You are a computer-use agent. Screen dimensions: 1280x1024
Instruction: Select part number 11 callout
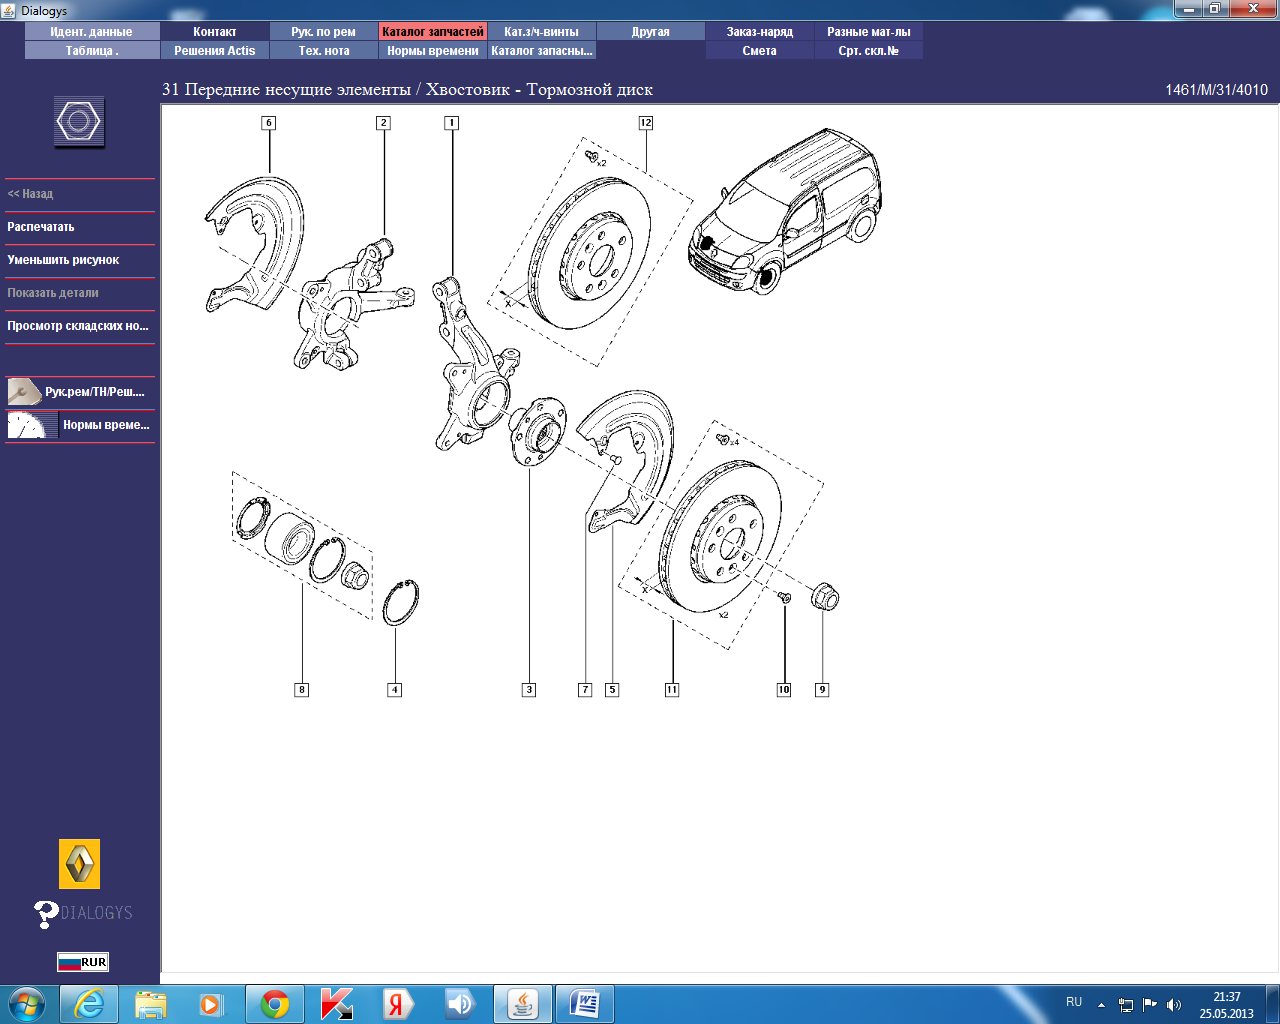[672, 690]
